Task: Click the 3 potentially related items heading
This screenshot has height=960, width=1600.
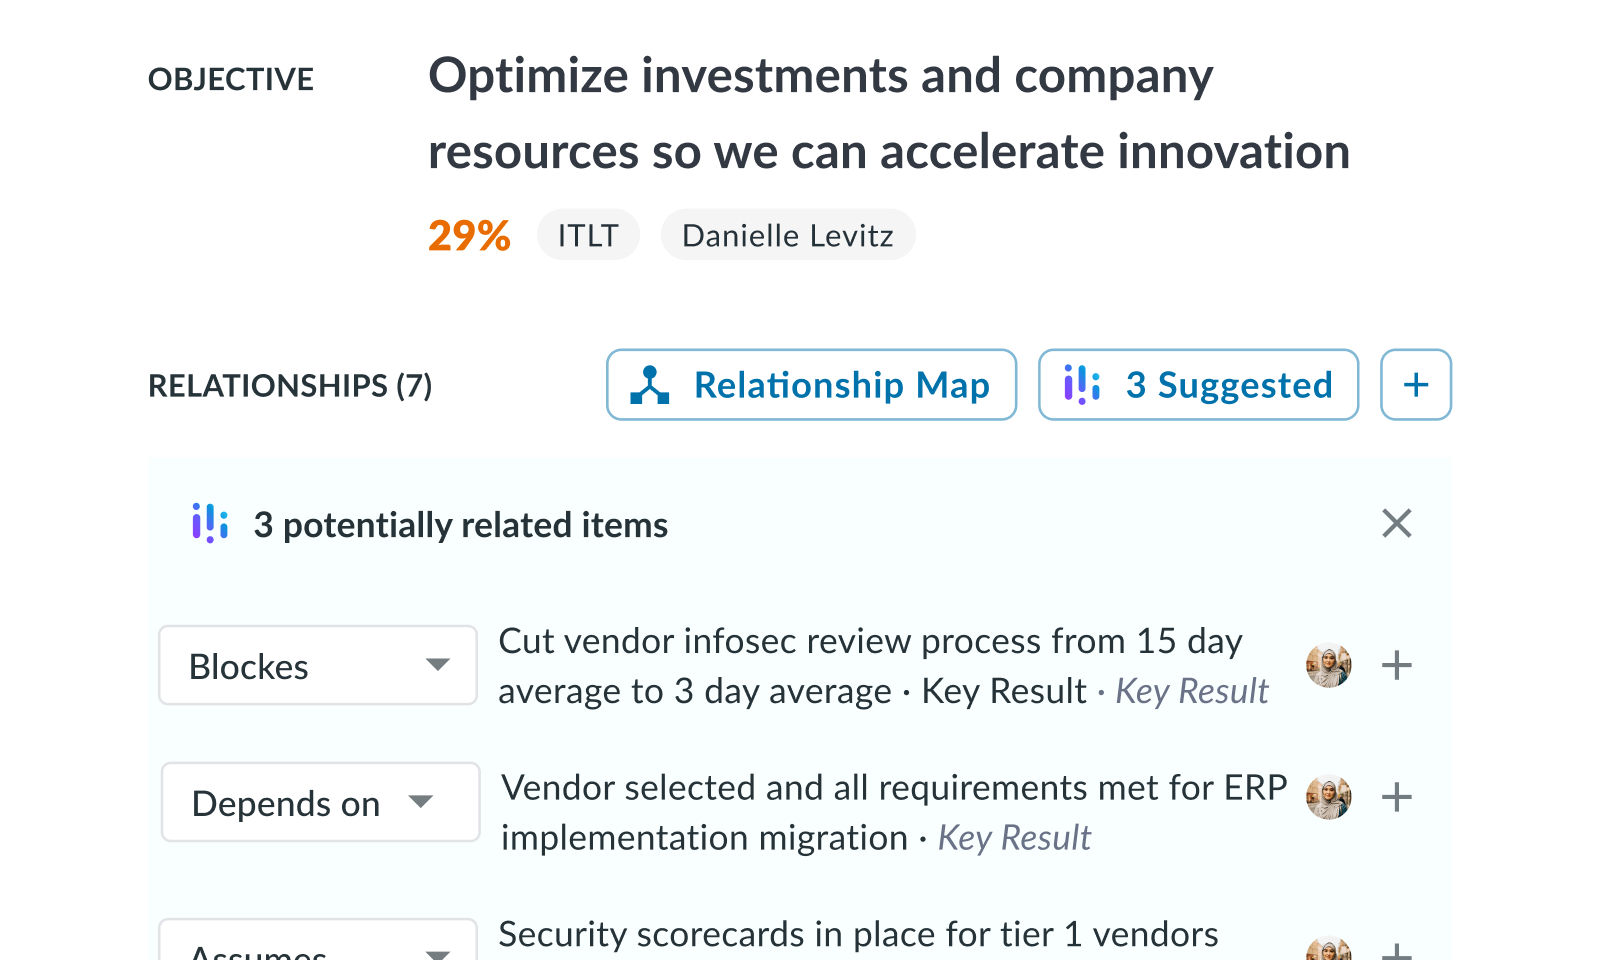Action: (x=460, y=525)
